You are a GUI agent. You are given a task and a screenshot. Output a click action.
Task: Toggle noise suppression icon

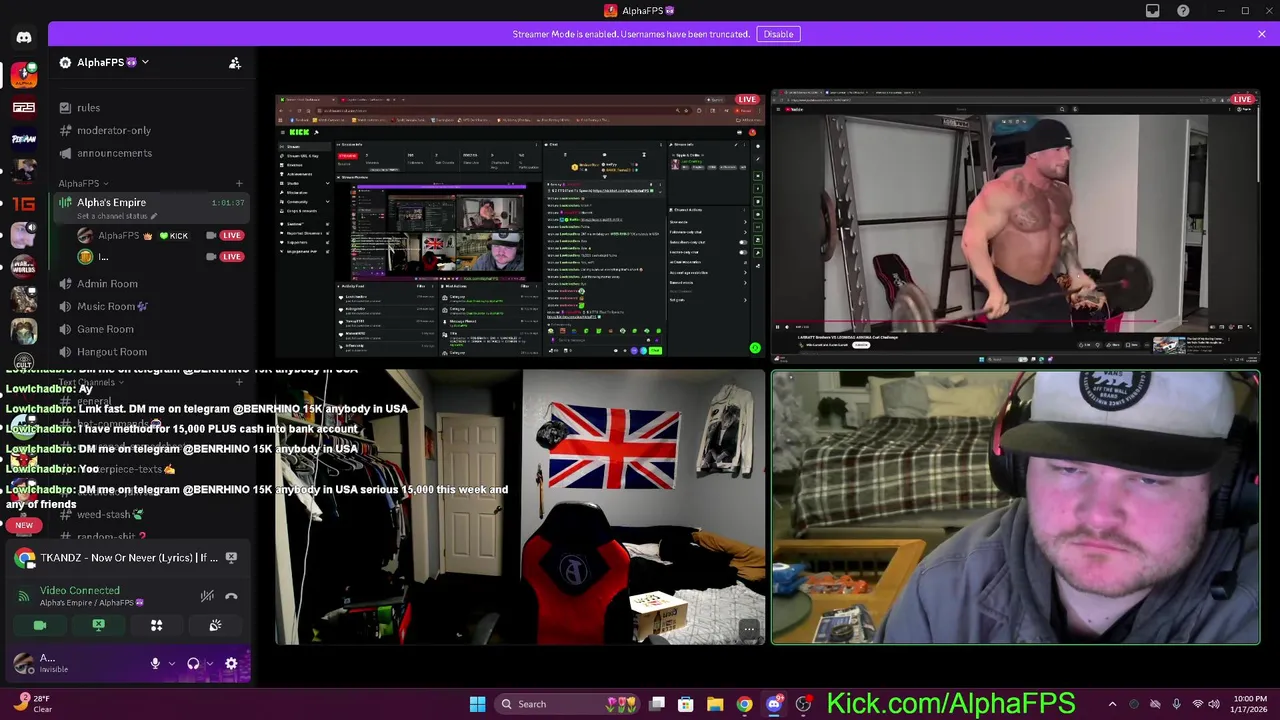(207, 596)
